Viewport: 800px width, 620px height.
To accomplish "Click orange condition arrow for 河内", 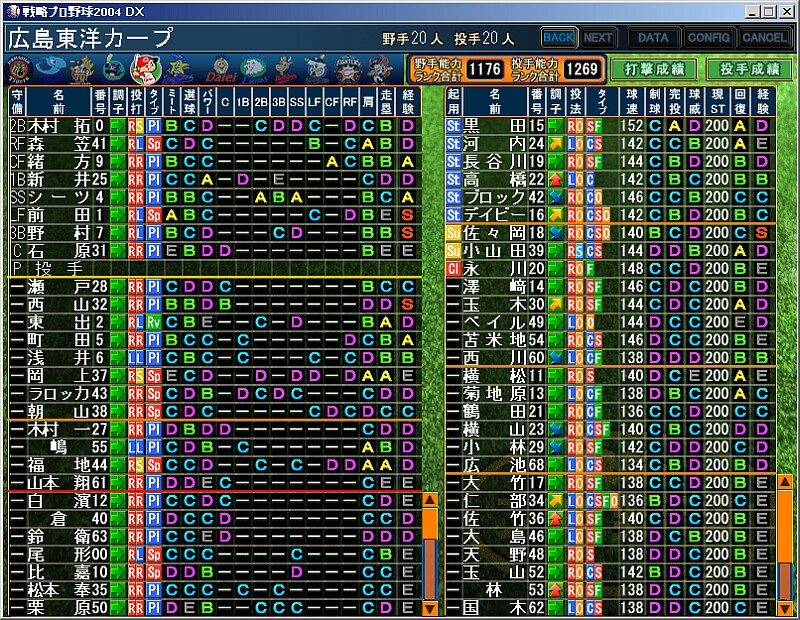I will click(556, 144).
